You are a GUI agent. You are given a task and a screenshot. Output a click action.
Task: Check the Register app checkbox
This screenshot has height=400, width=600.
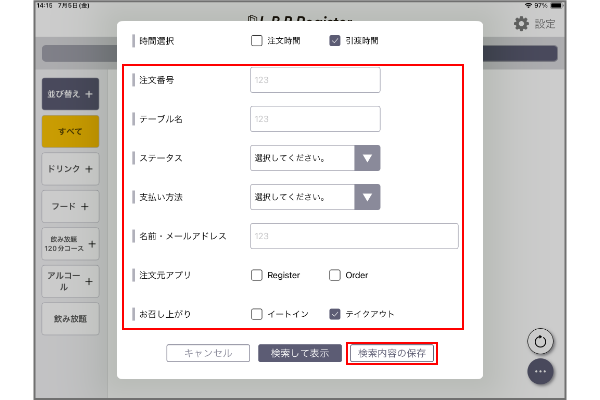pos(256,275)
